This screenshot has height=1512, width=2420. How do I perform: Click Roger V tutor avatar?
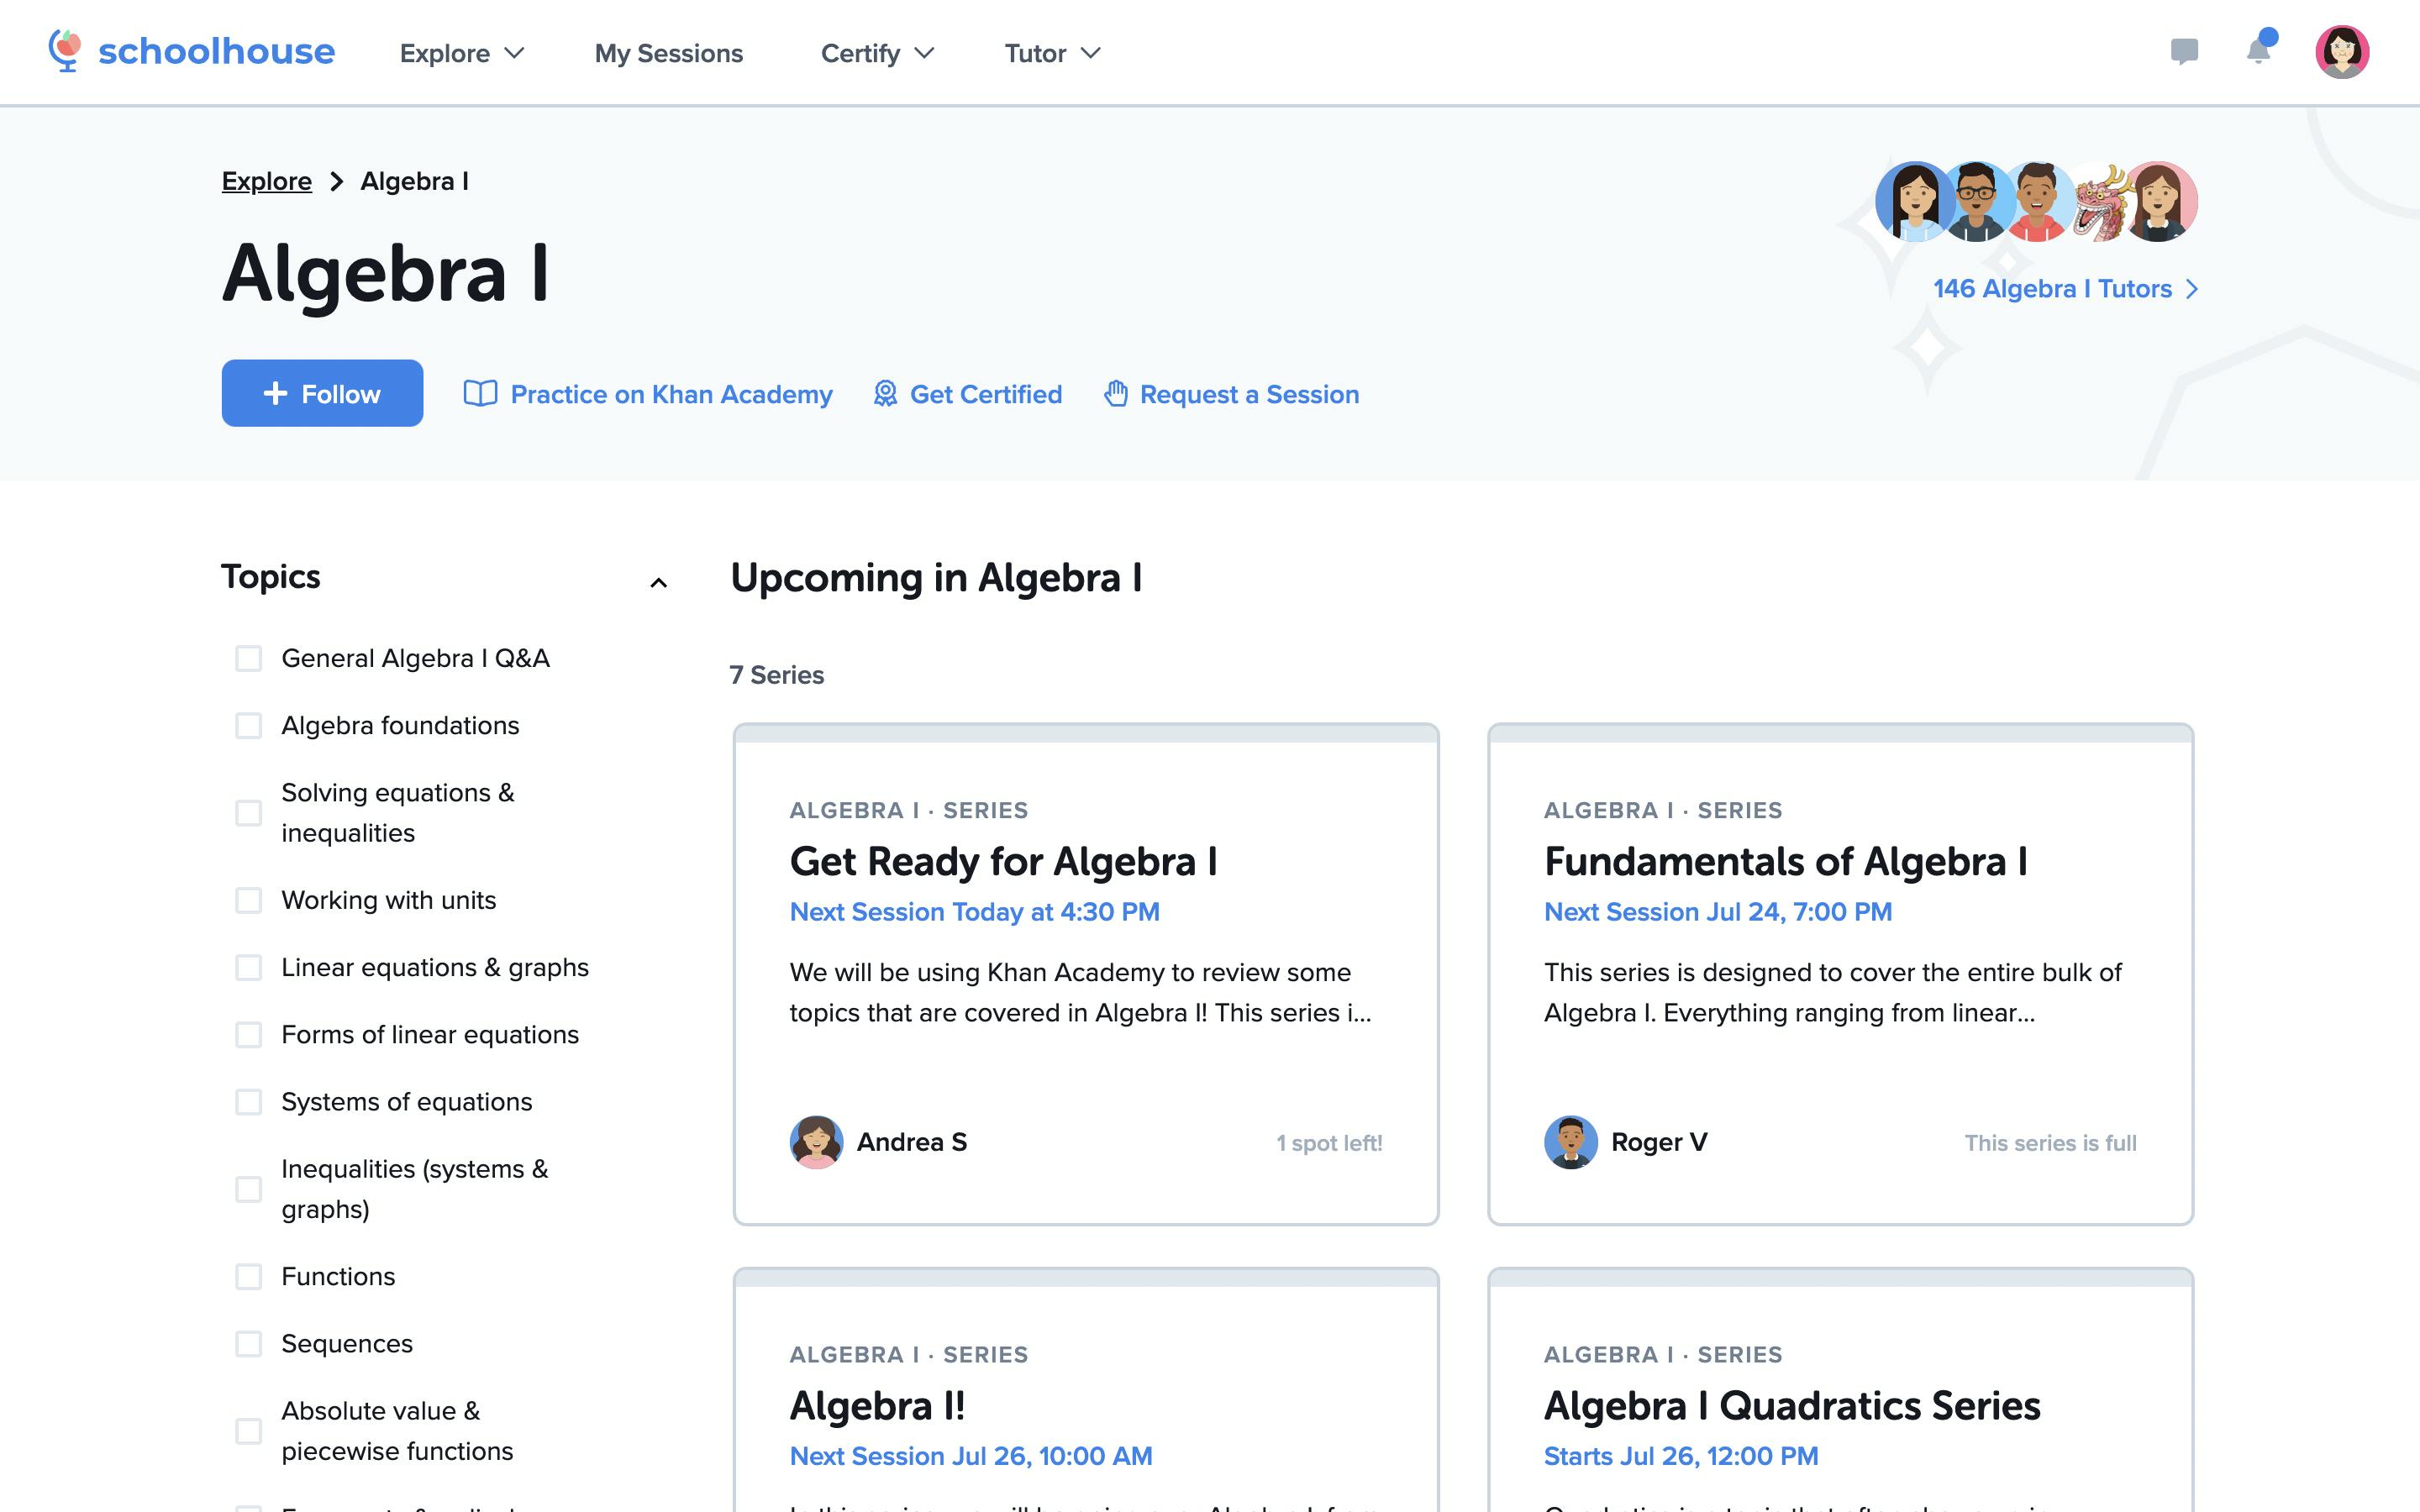1570,1142
